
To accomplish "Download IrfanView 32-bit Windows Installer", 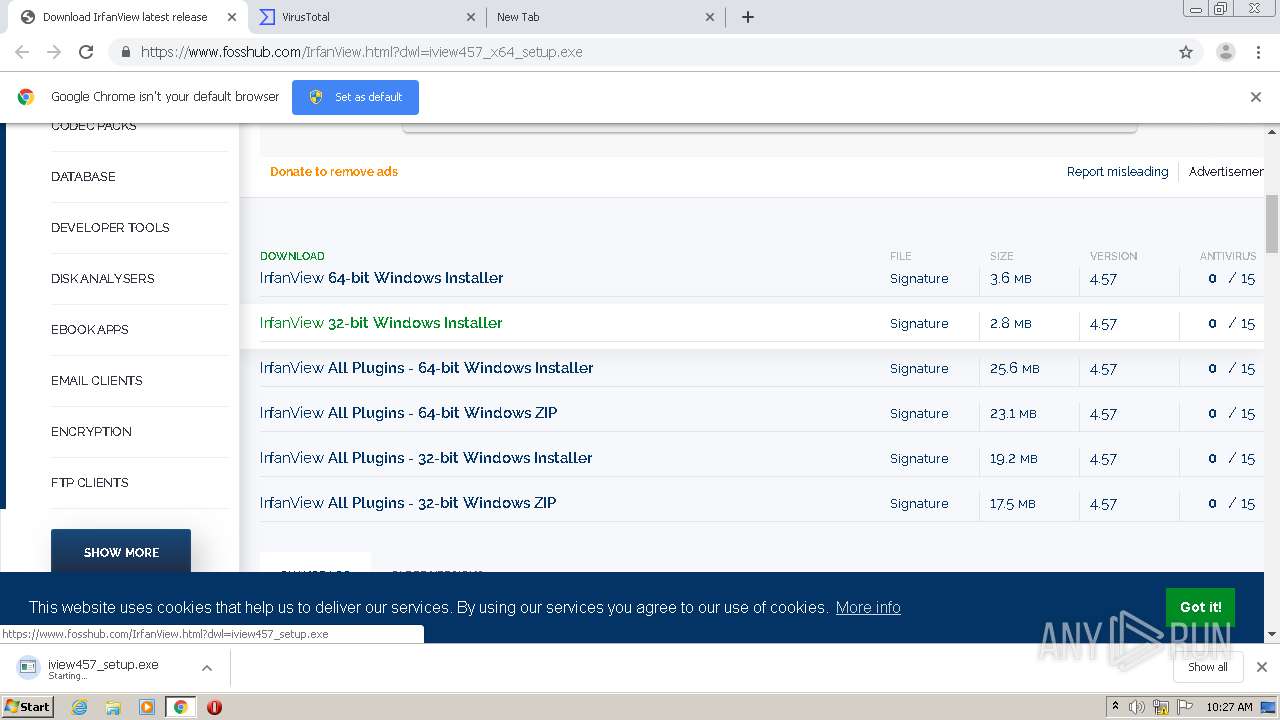I will pos(381,323).
